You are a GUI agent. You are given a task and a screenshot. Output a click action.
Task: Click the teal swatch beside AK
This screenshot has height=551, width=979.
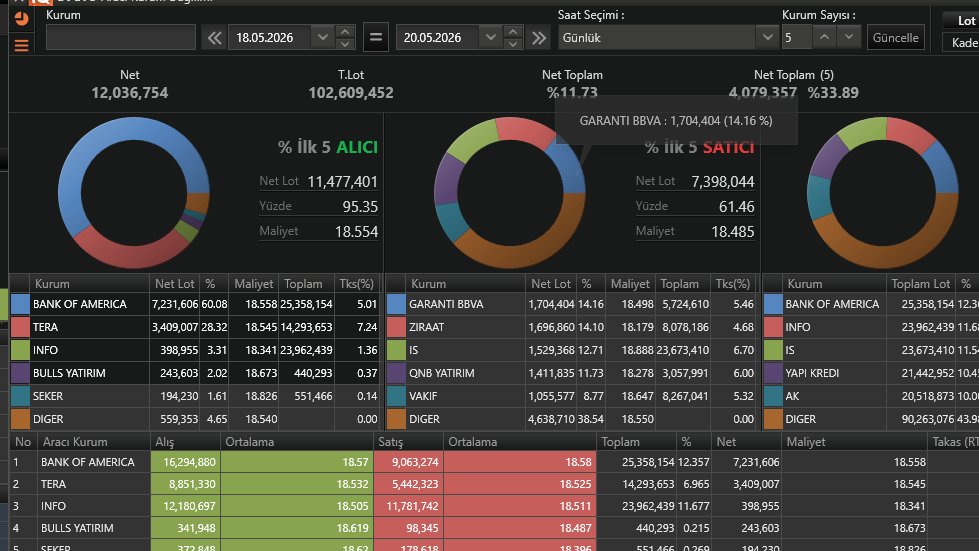773,396
